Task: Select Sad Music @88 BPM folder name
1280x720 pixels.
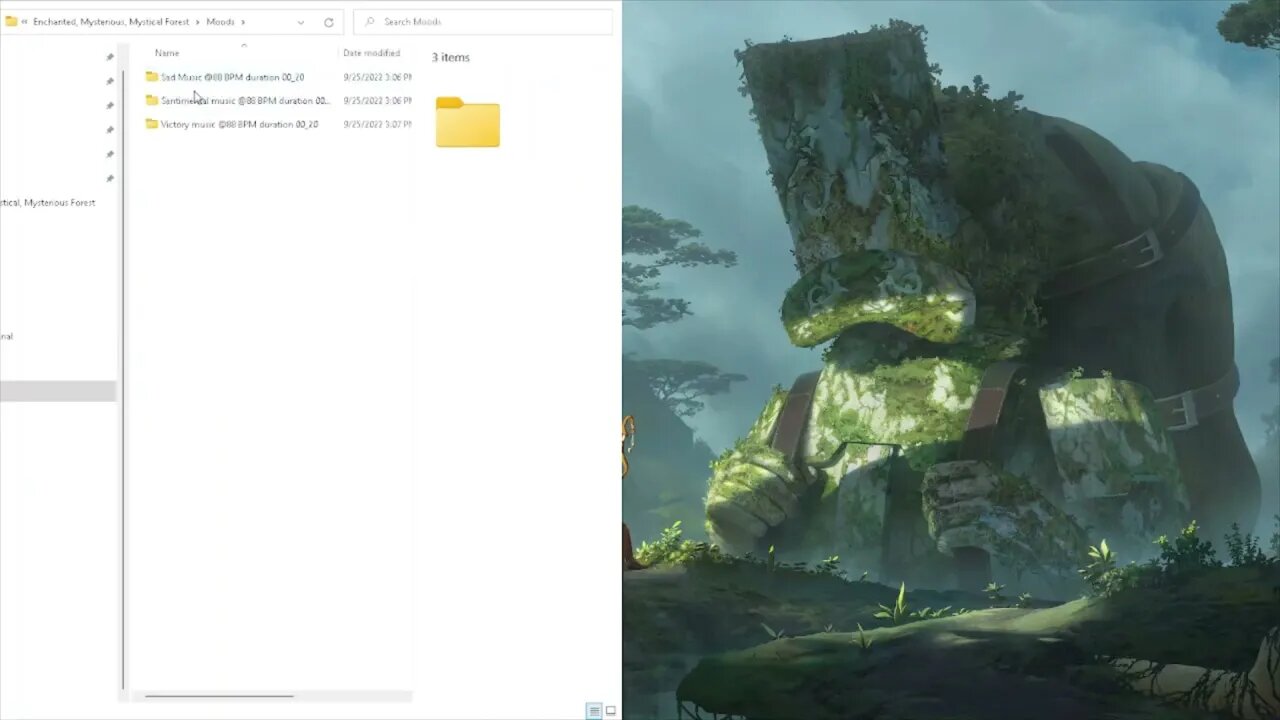Action: pyautogui.click(x=233, y=77)
